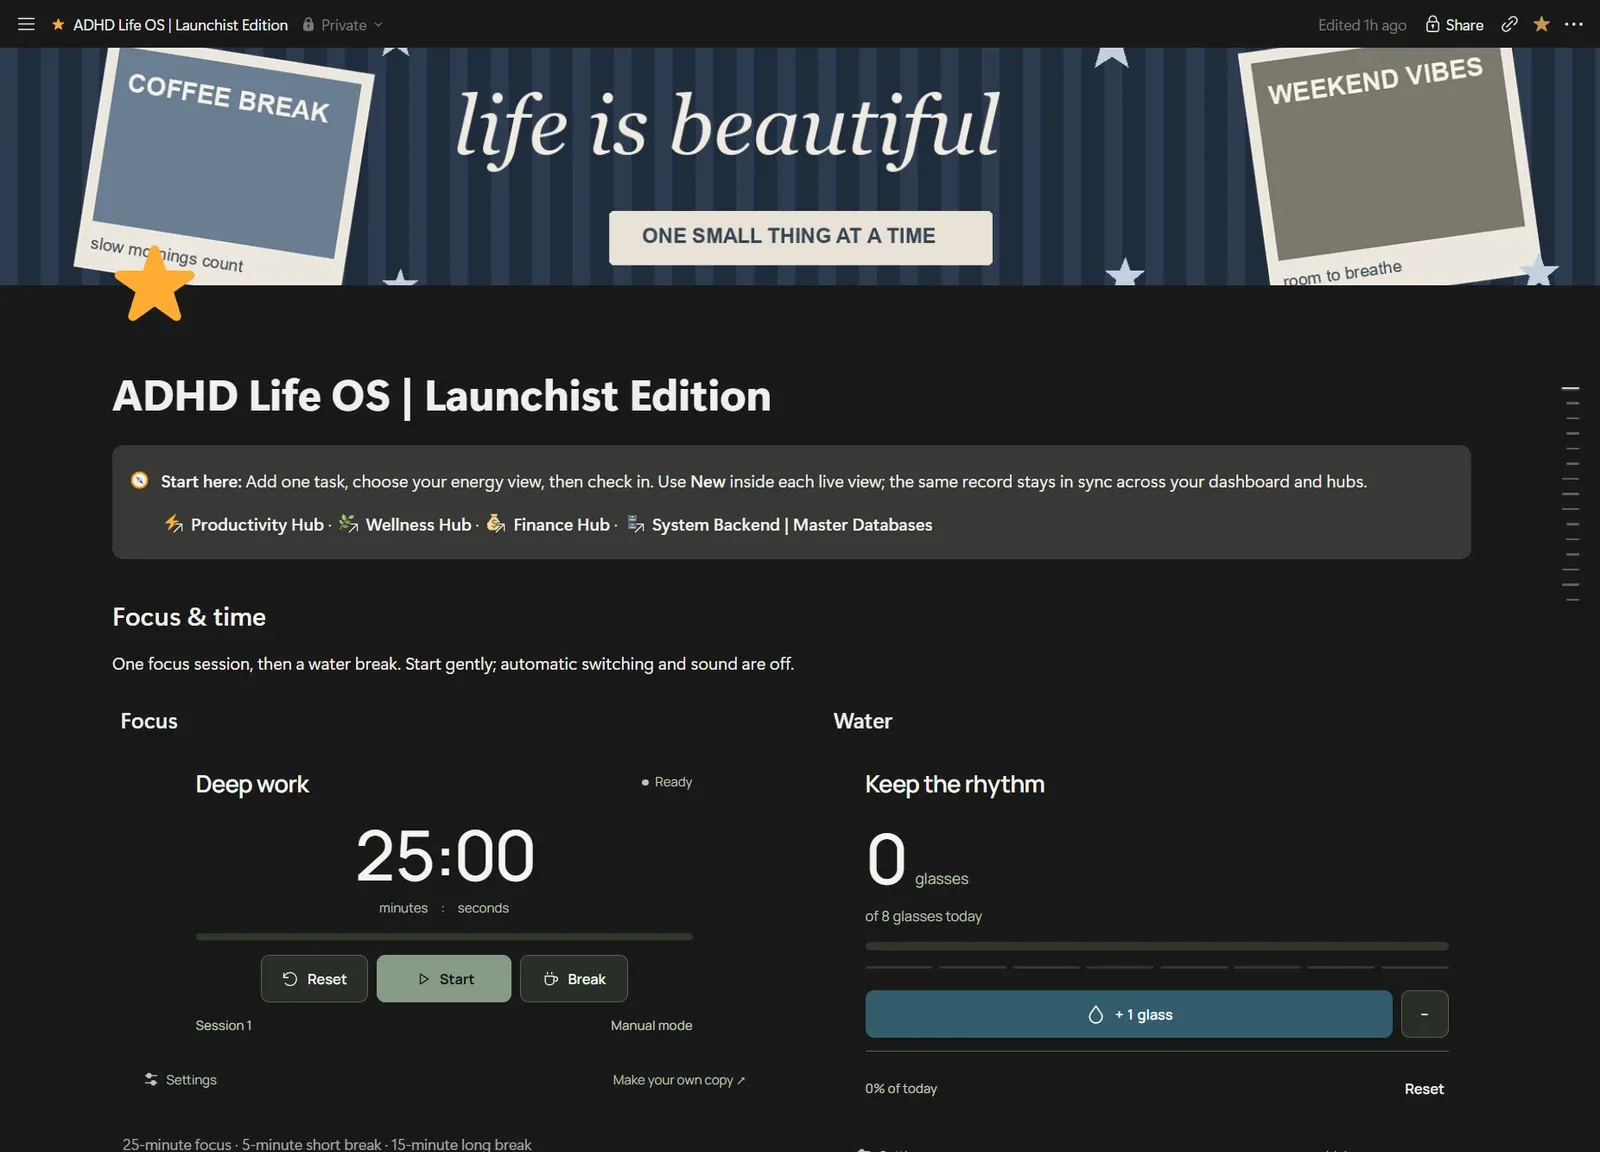The height and width of the screenshot is (1152, 1600).
Task: Switch the timer to Break
Action: click(574, 978)
